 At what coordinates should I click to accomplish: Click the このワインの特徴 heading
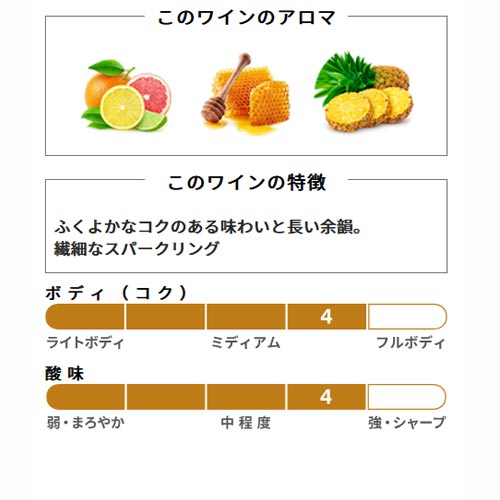(x=247, y=183)
